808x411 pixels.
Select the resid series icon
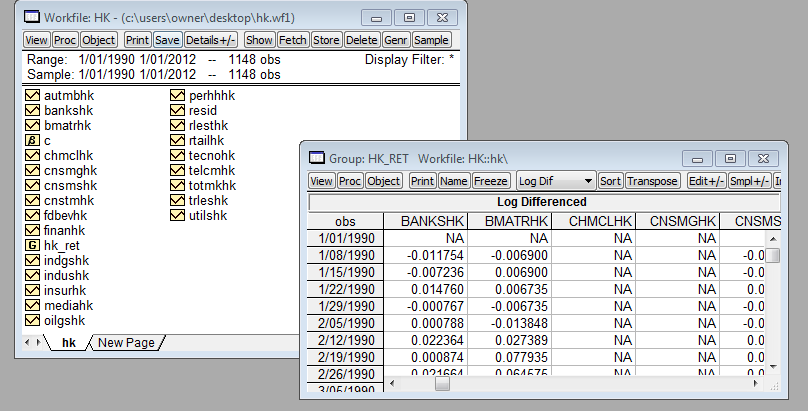tap(177, 110)
